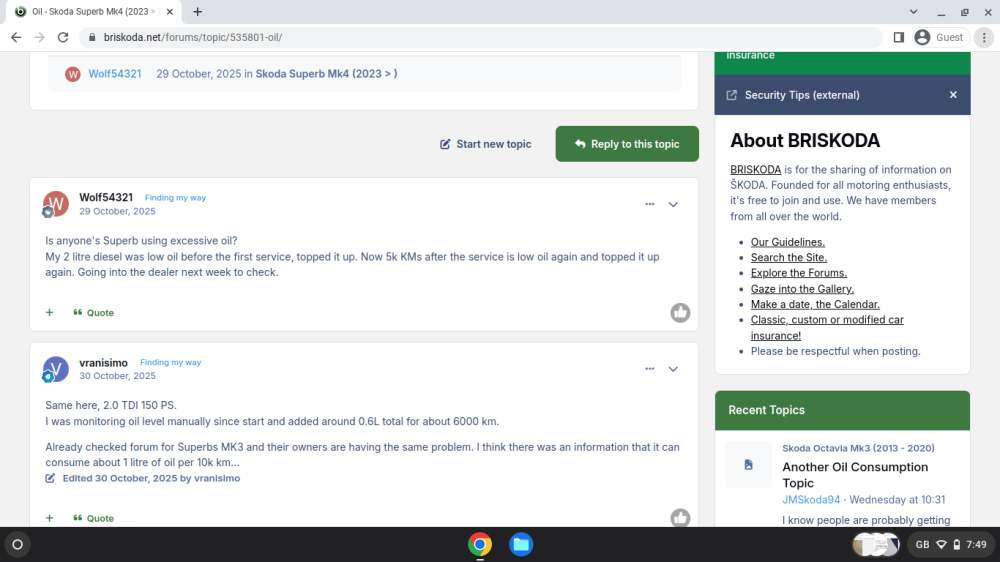Image resolution: width=1000 pixels, height=562 pixels.
Task: Open Chrome from the shelf
Action: (480, 545)
